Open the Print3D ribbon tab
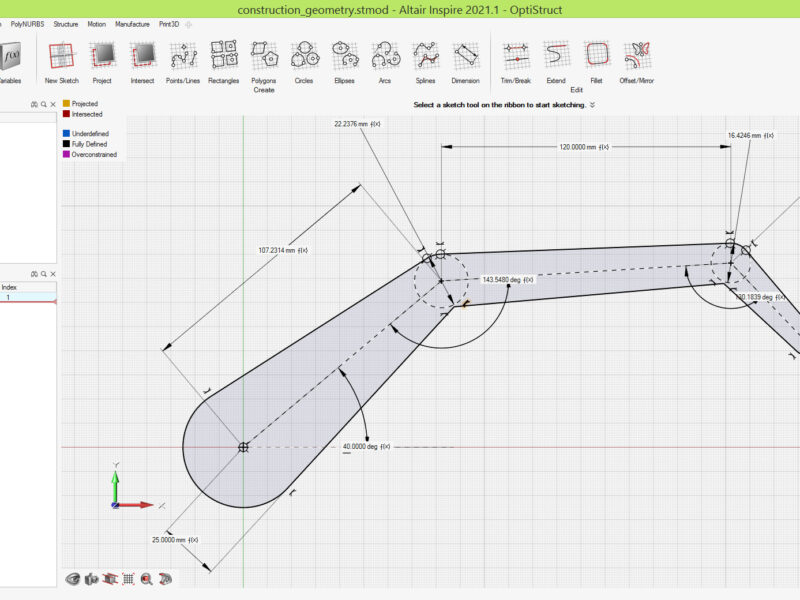Viewport: 800px width, 600px height. click(x=169, y=24)
